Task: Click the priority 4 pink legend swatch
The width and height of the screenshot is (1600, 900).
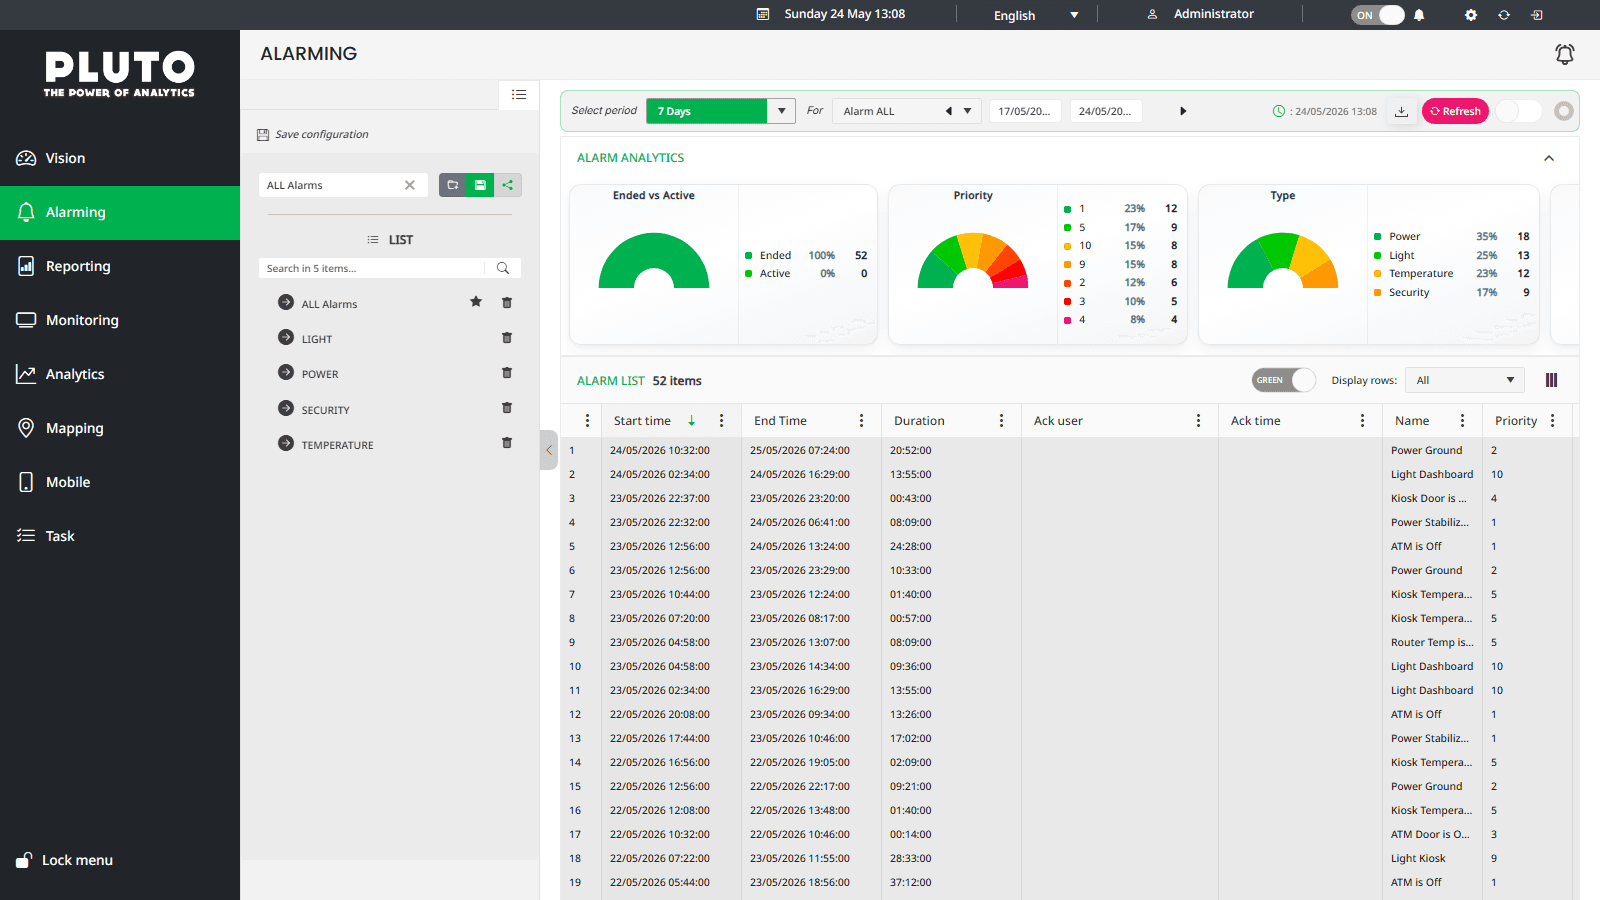Action: pos(1067,320)
